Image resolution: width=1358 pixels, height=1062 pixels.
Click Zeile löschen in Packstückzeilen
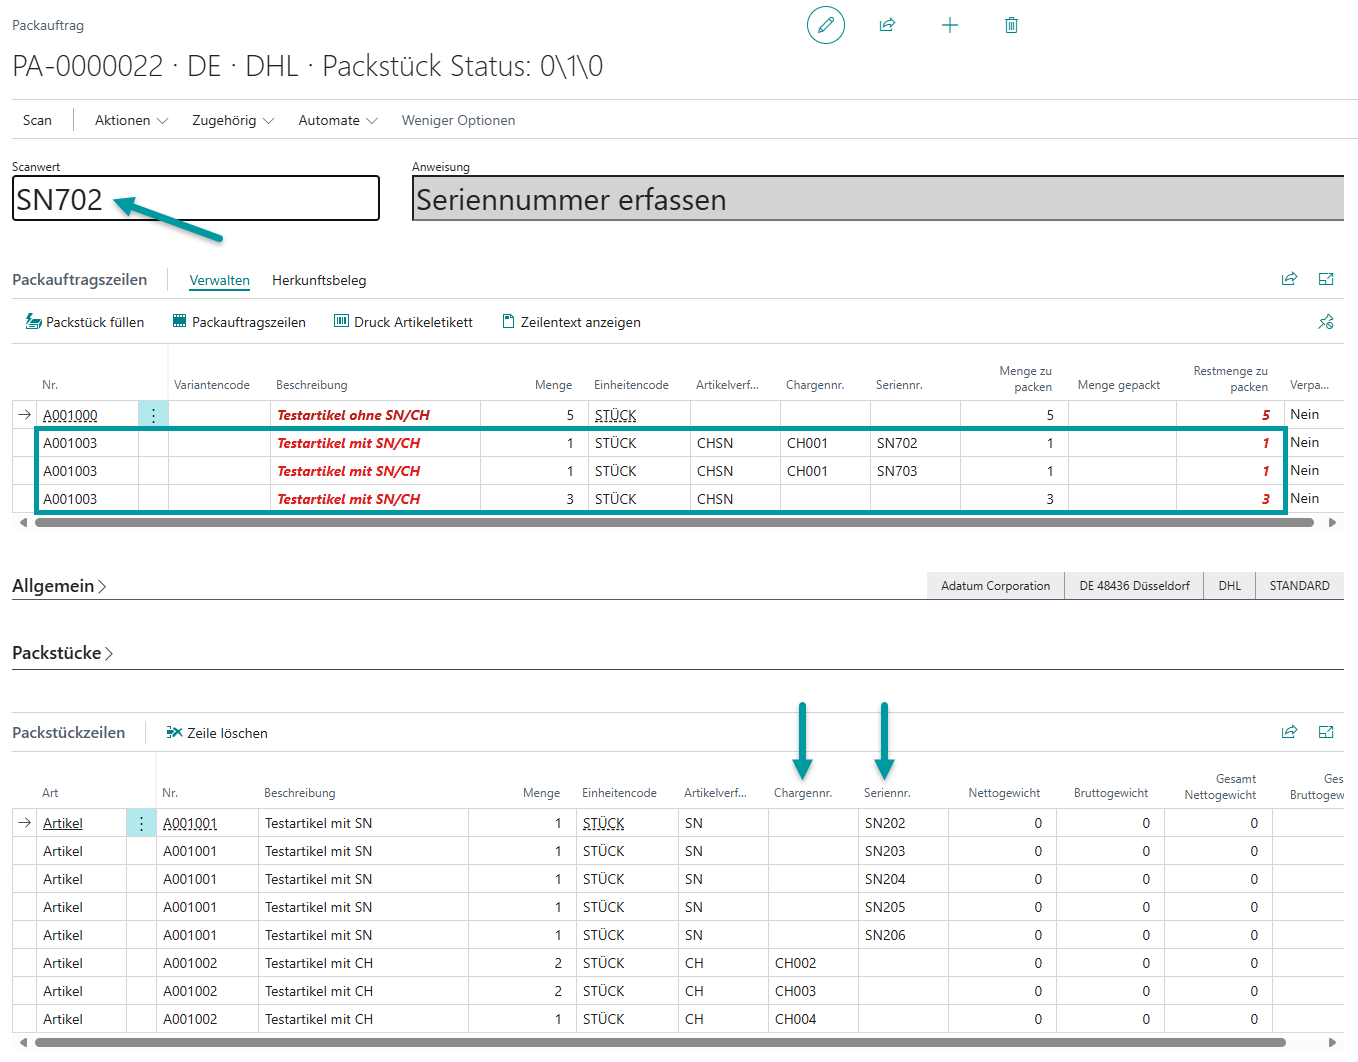click(x=217, y=733)
